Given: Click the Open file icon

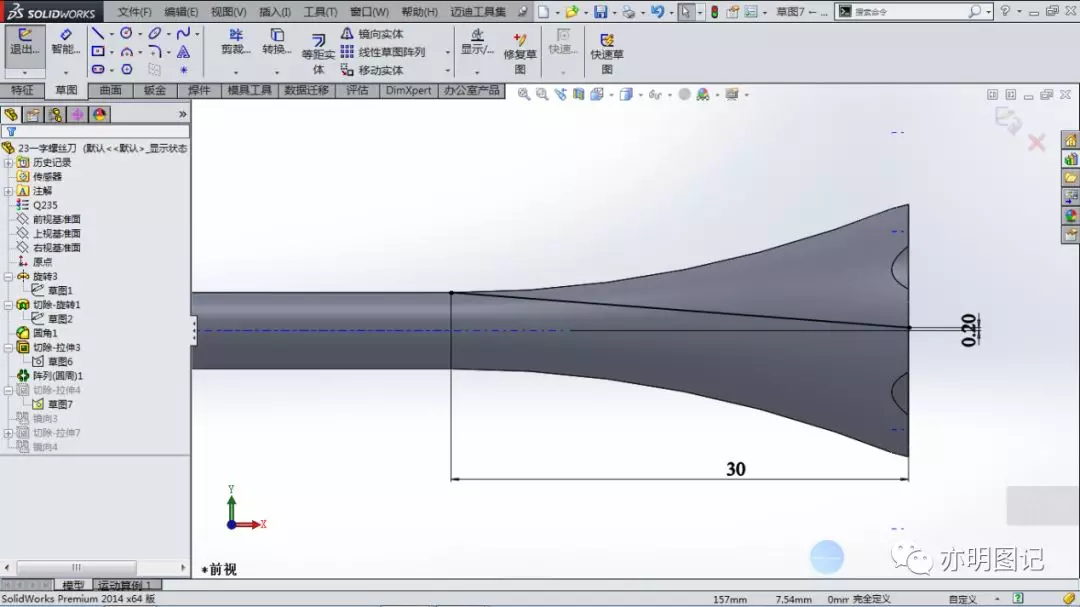Looking at the screenshot, I should 571,12.
